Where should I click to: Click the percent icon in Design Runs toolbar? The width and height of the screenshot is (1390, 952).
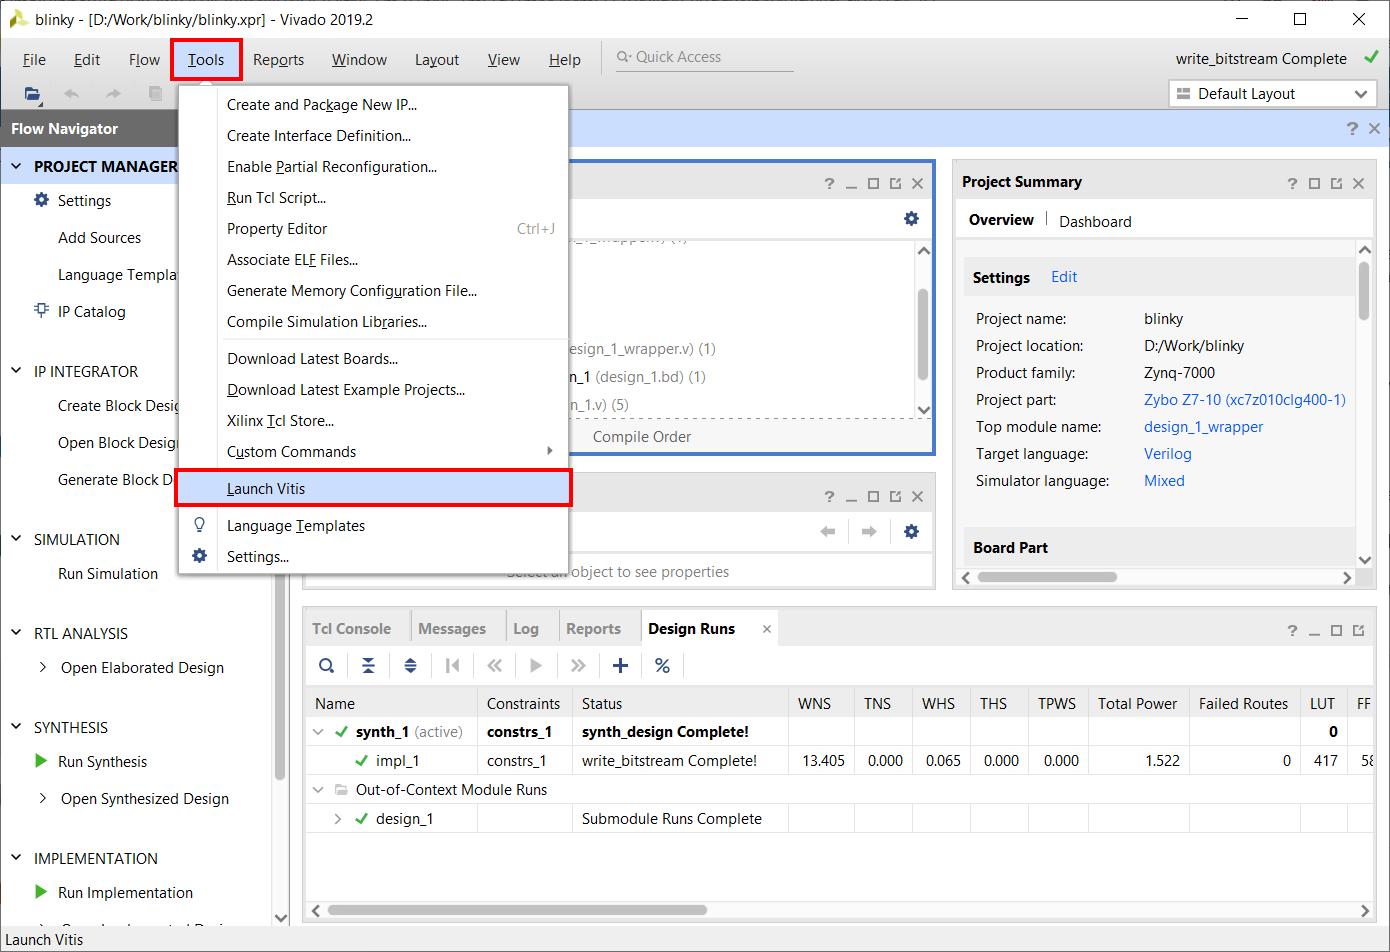click(x=662, y=666)
